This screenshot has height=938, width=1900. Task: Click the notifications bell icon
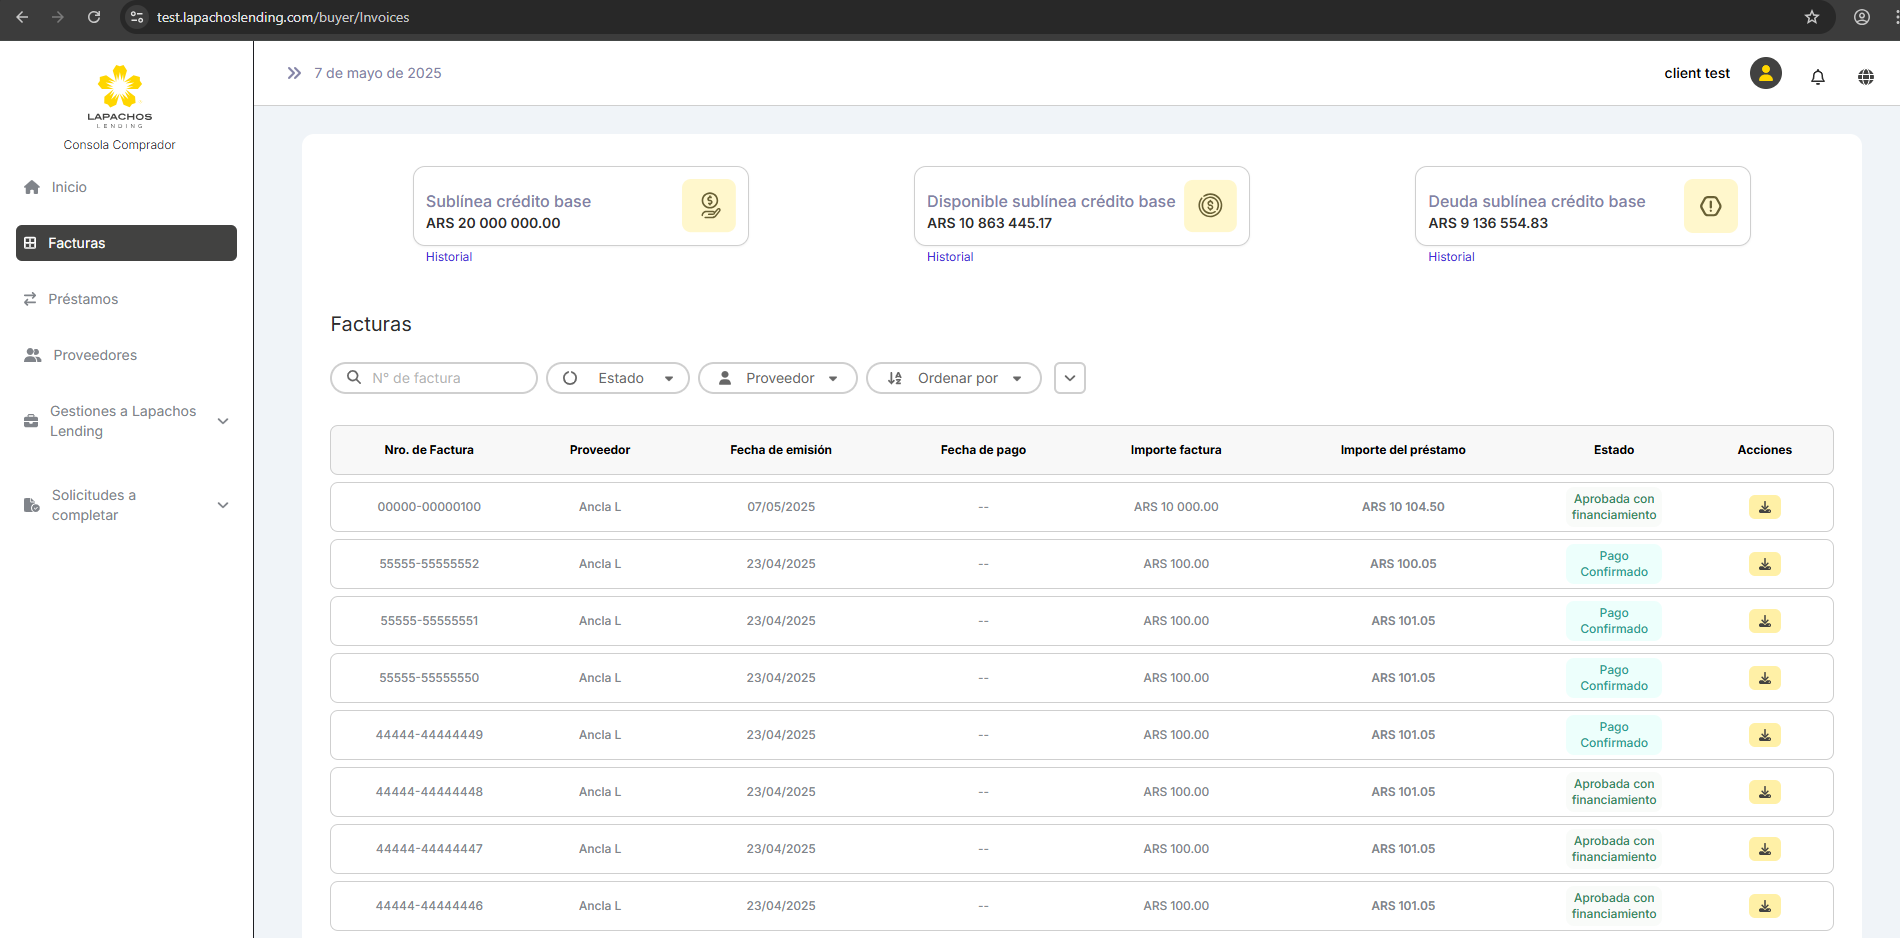(1818, 77)
